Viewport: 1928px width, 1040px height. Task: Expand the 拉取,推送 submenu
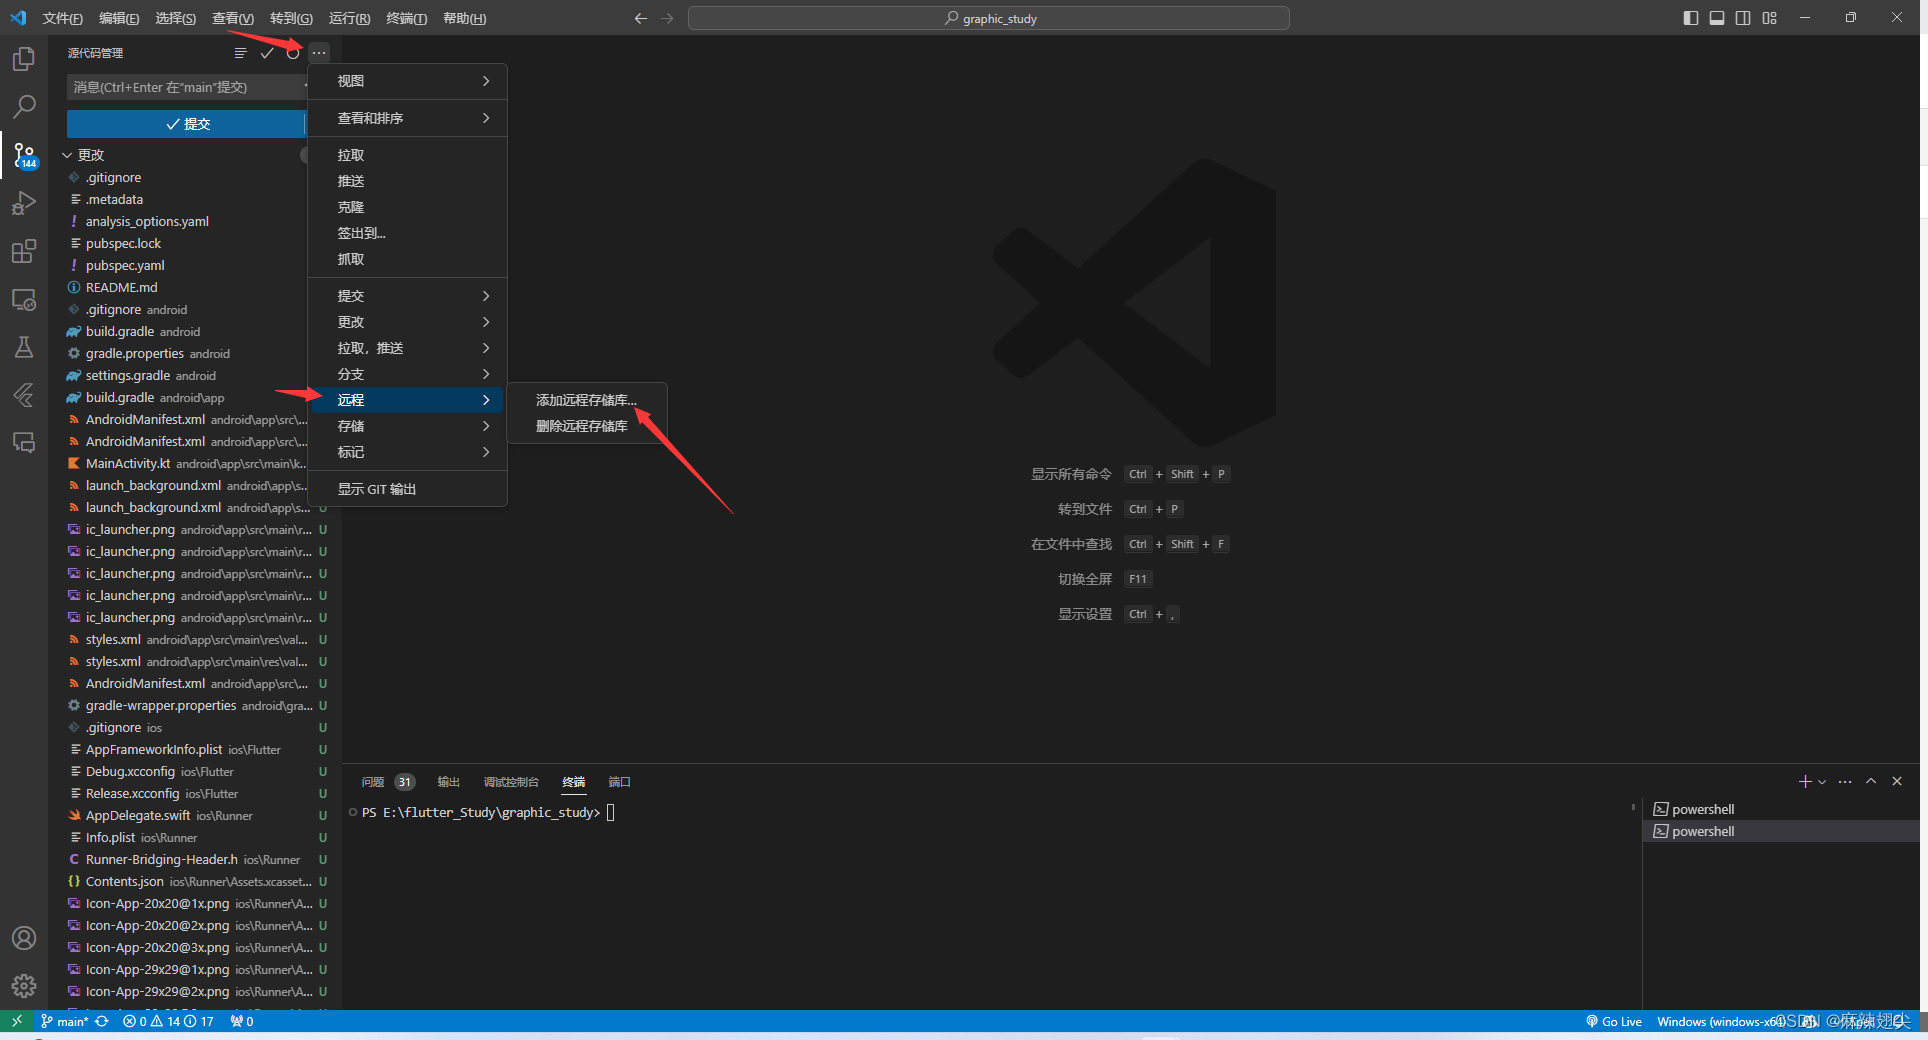click(408, 348)
